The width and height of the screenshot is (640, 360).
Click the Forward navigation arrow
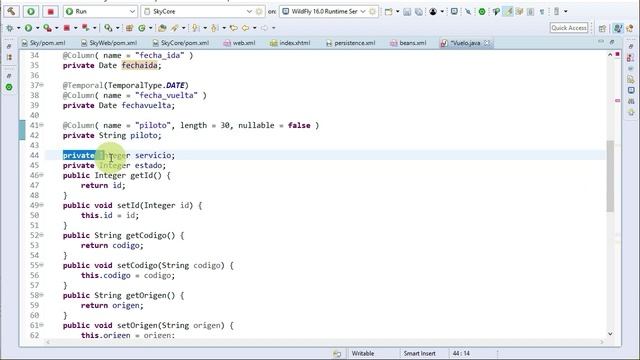(x=264, y=28)
